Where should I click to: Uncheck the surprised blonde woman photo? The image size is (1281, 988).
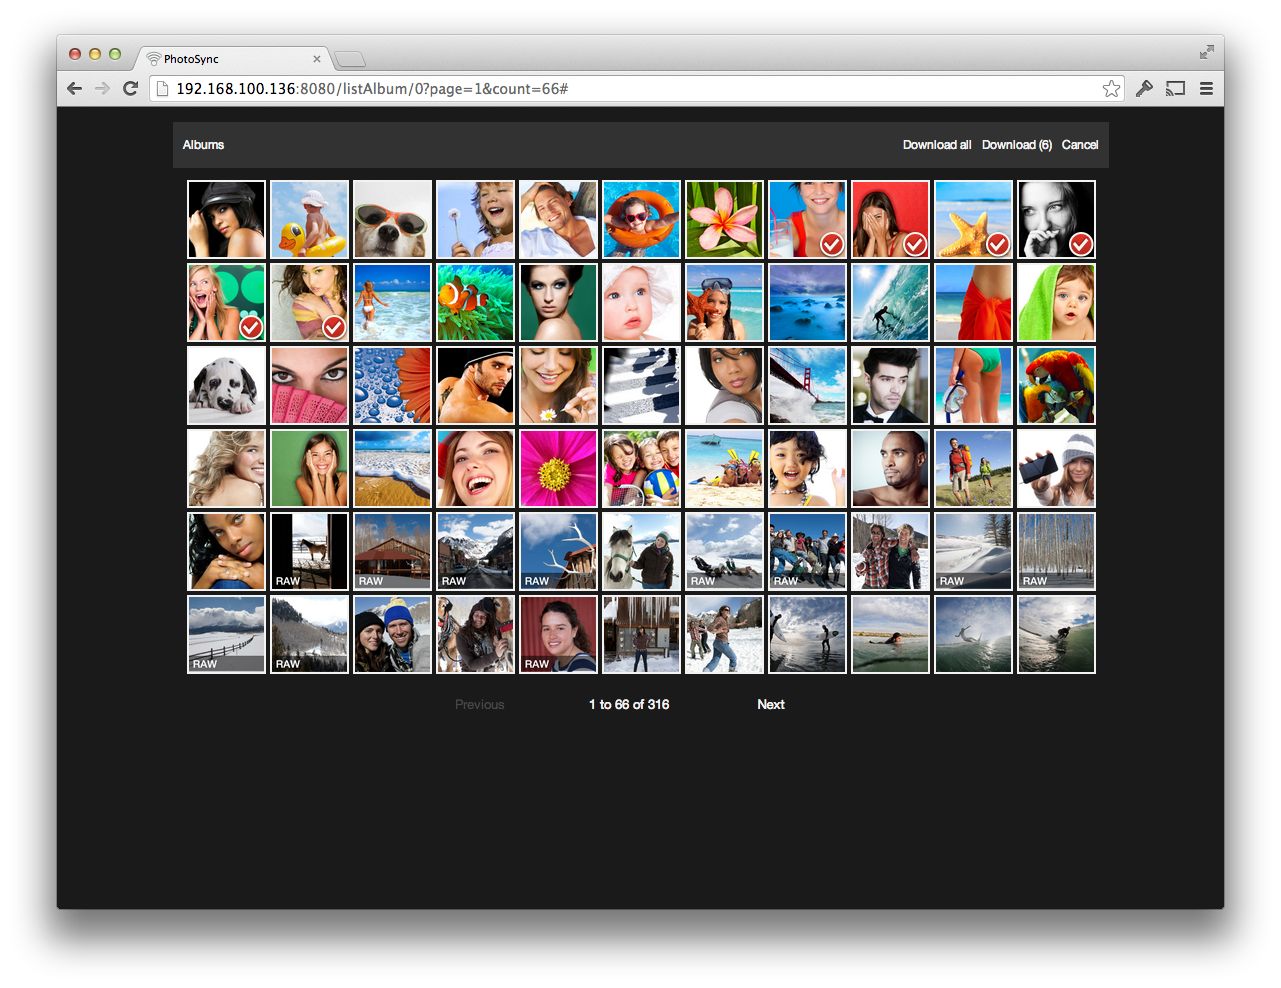[x=250, y=327]
